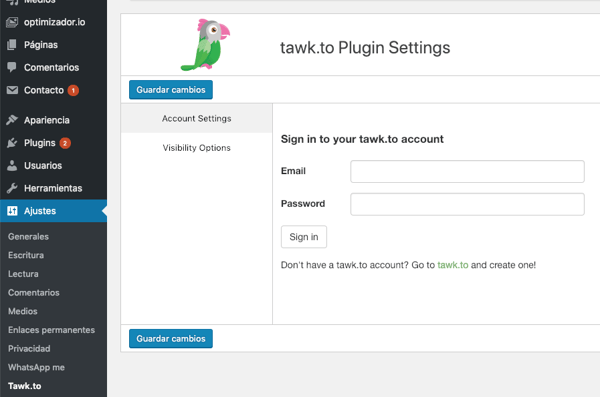This screenshot has height=397, width=600.
Task: Follow the green tawk.to link
Action: 453,265
